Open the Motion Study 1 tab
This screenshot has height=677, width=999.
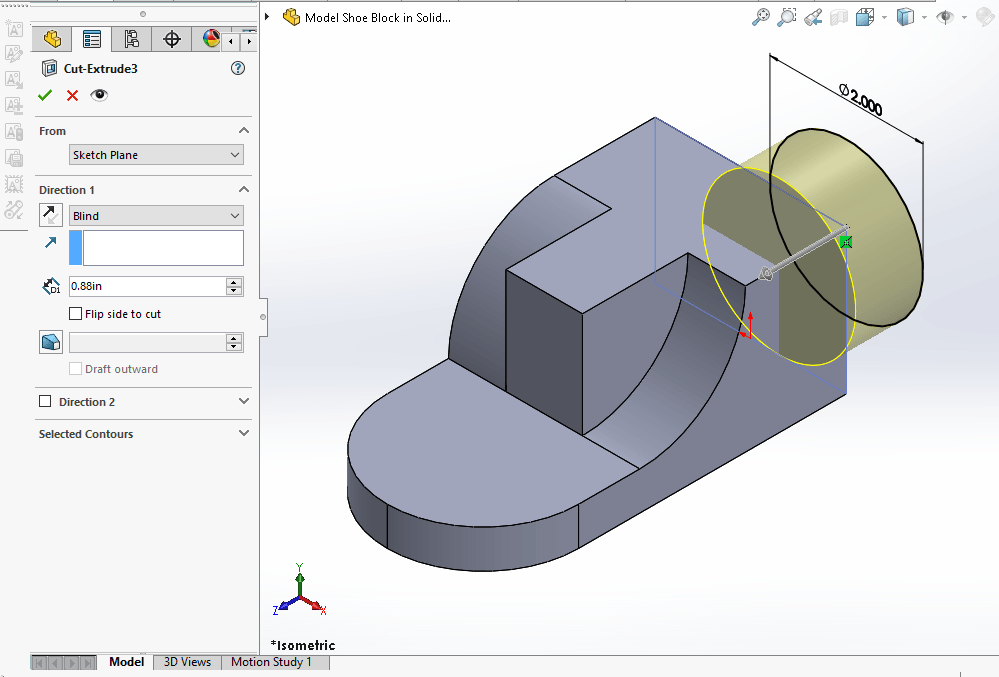(x=271, y=662)
